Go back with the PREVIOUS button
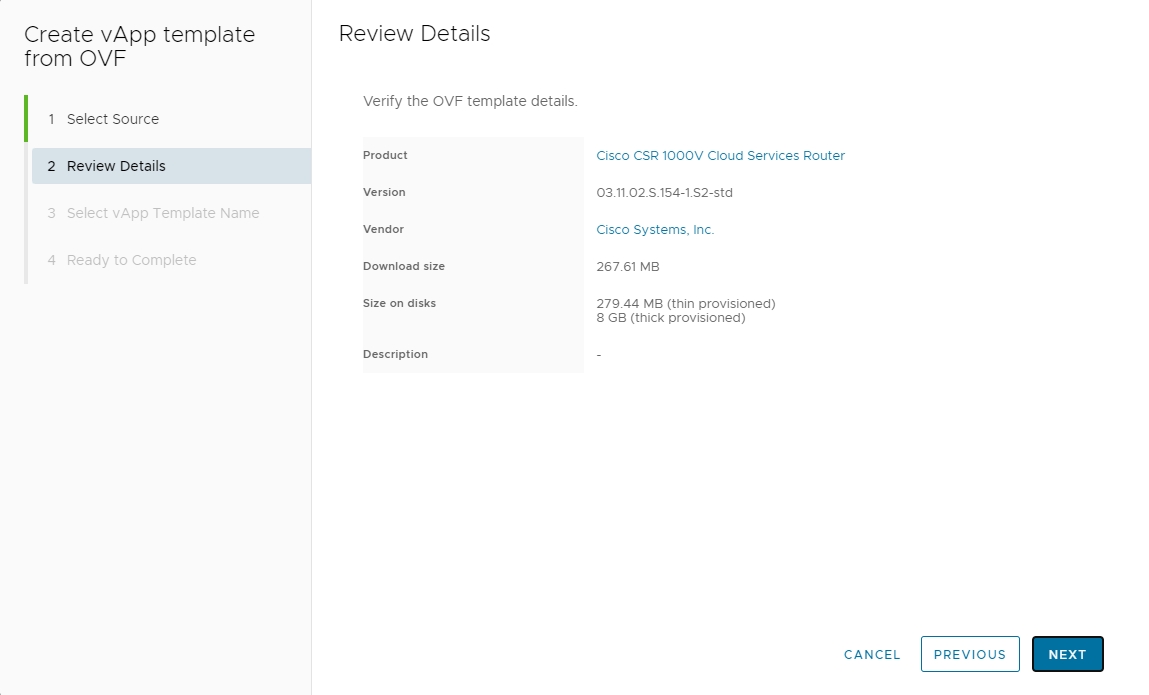Screen dimensions: 1149x695 coord(969,654)
